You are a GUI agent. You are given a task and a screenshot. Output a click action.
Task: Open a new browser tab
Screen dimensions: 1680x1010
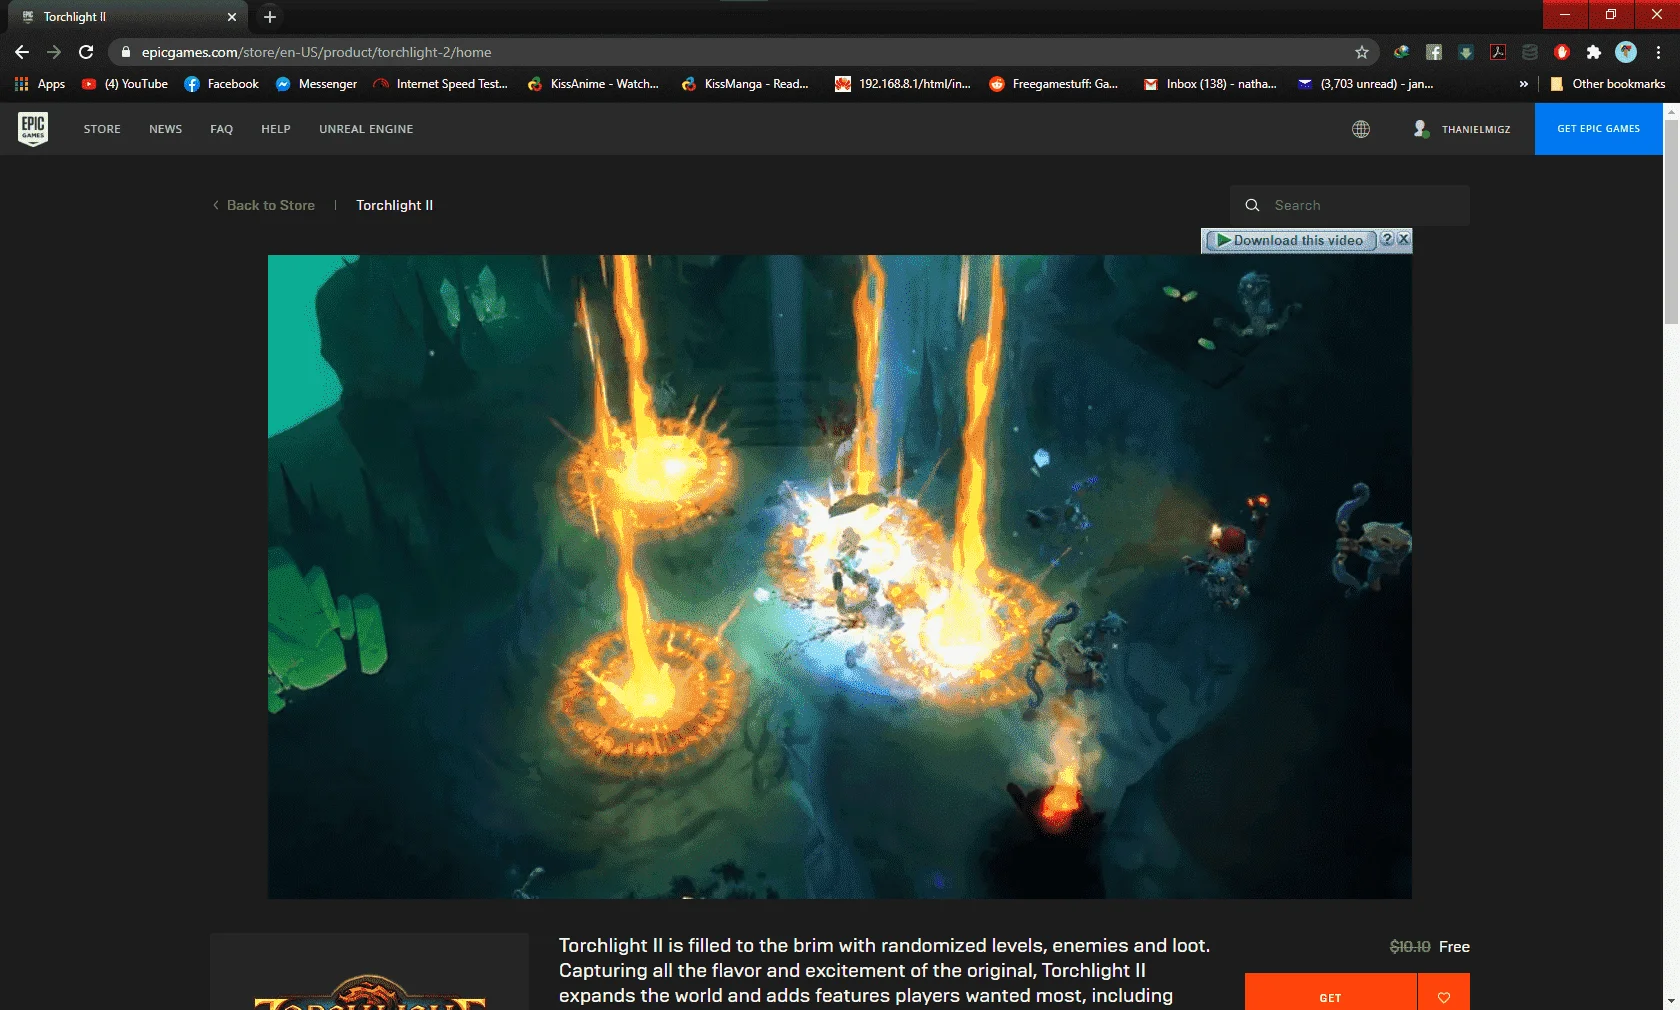tap(270, 17)
